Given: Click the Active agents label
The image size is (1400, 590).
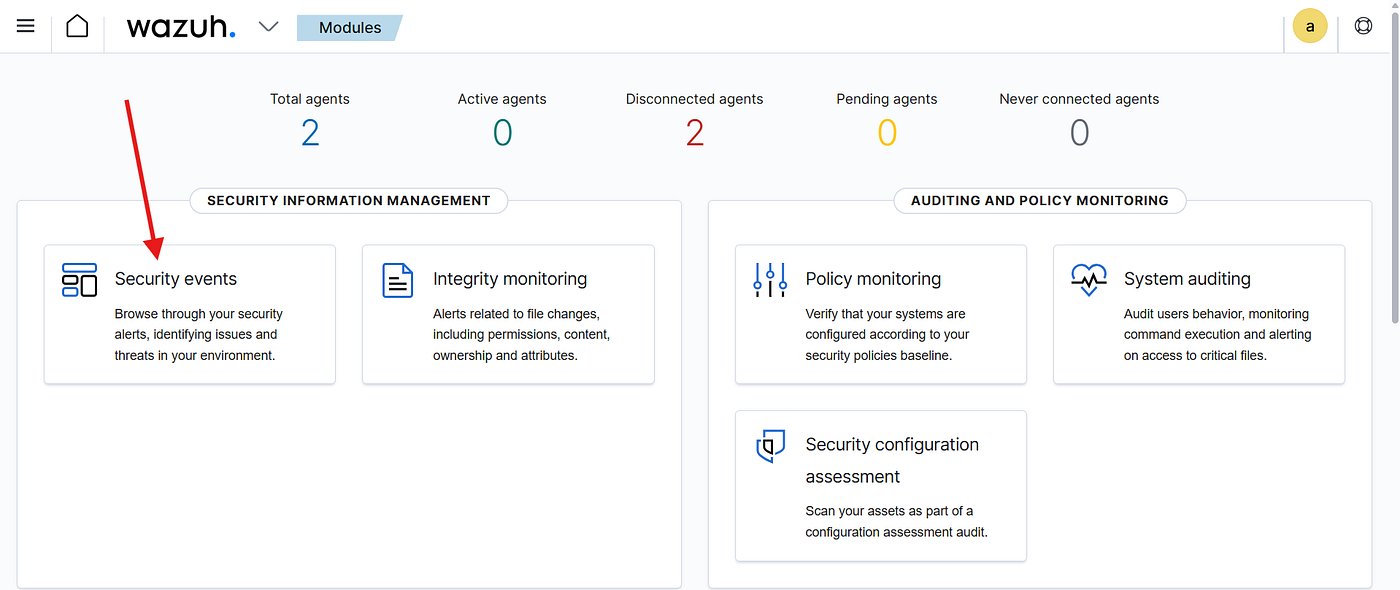Looking at the screenshot, I should pyautogui.click(x=502, y=99).
